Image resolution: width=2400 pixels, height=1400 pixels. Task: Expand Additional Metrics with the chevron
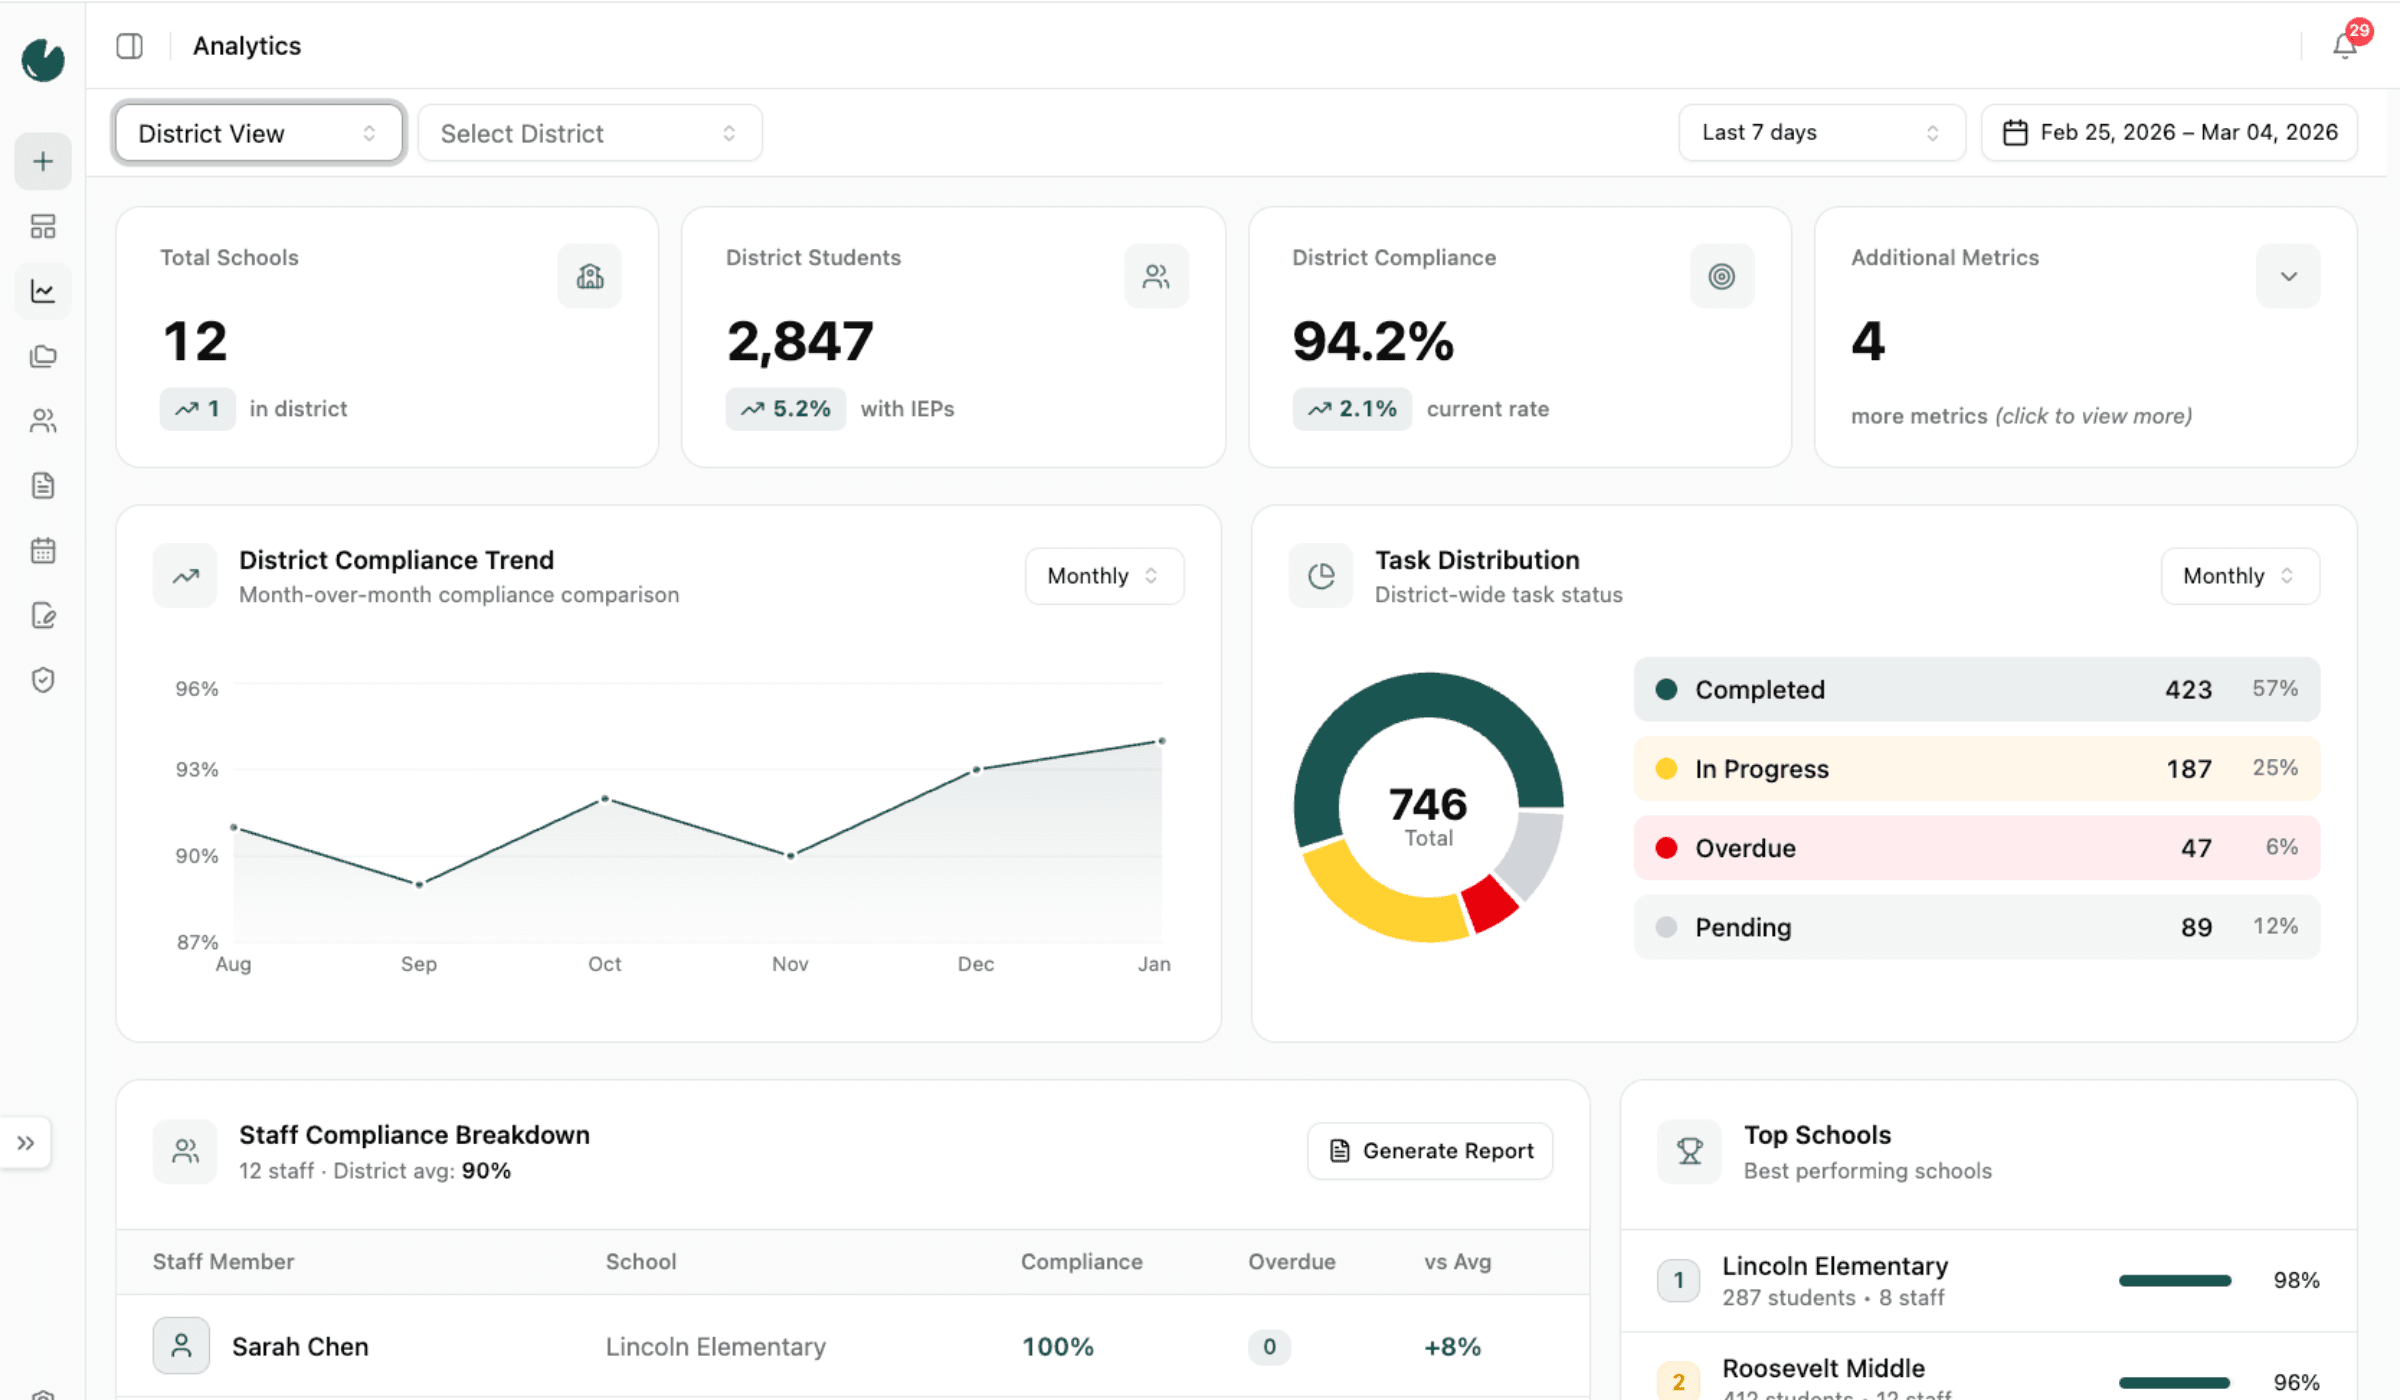(2288, 276)
